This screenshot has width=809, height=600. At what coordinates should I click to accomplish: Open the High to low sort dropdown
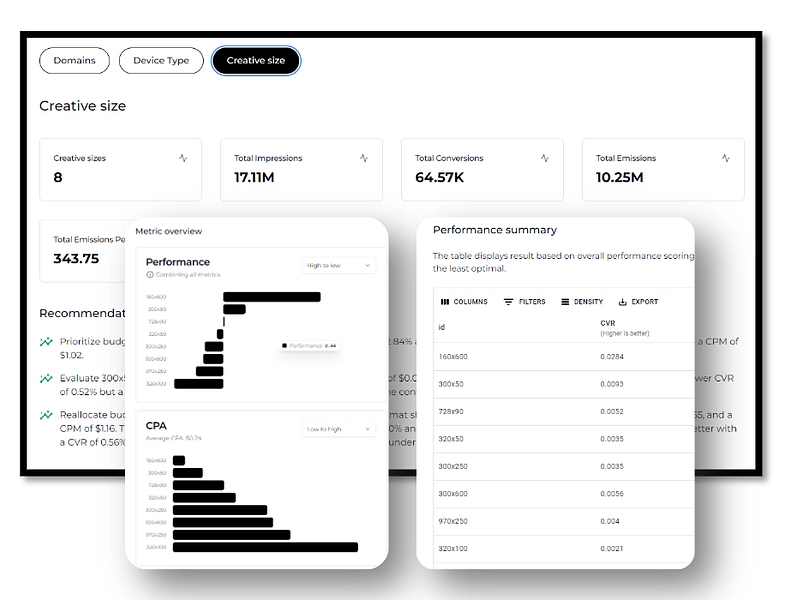pos(338,265)
